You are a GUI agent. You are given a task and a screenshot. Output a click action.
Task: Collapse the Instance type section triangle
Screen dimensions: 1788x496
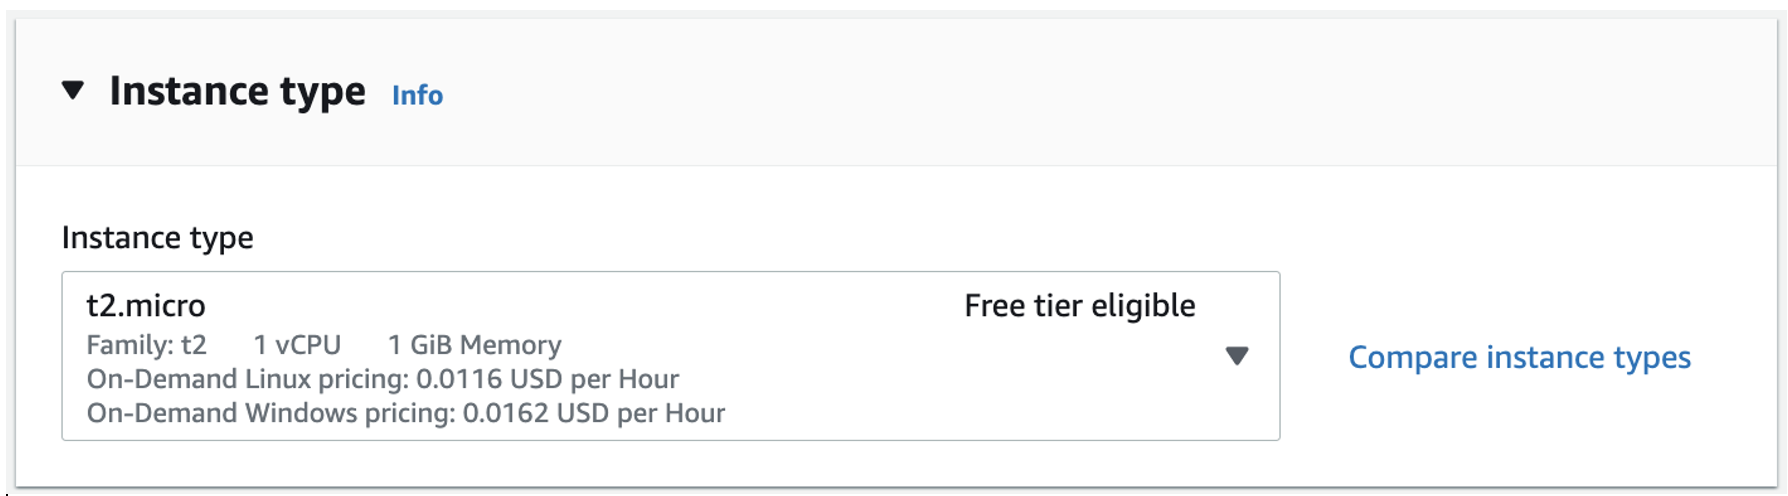(73, 91)
